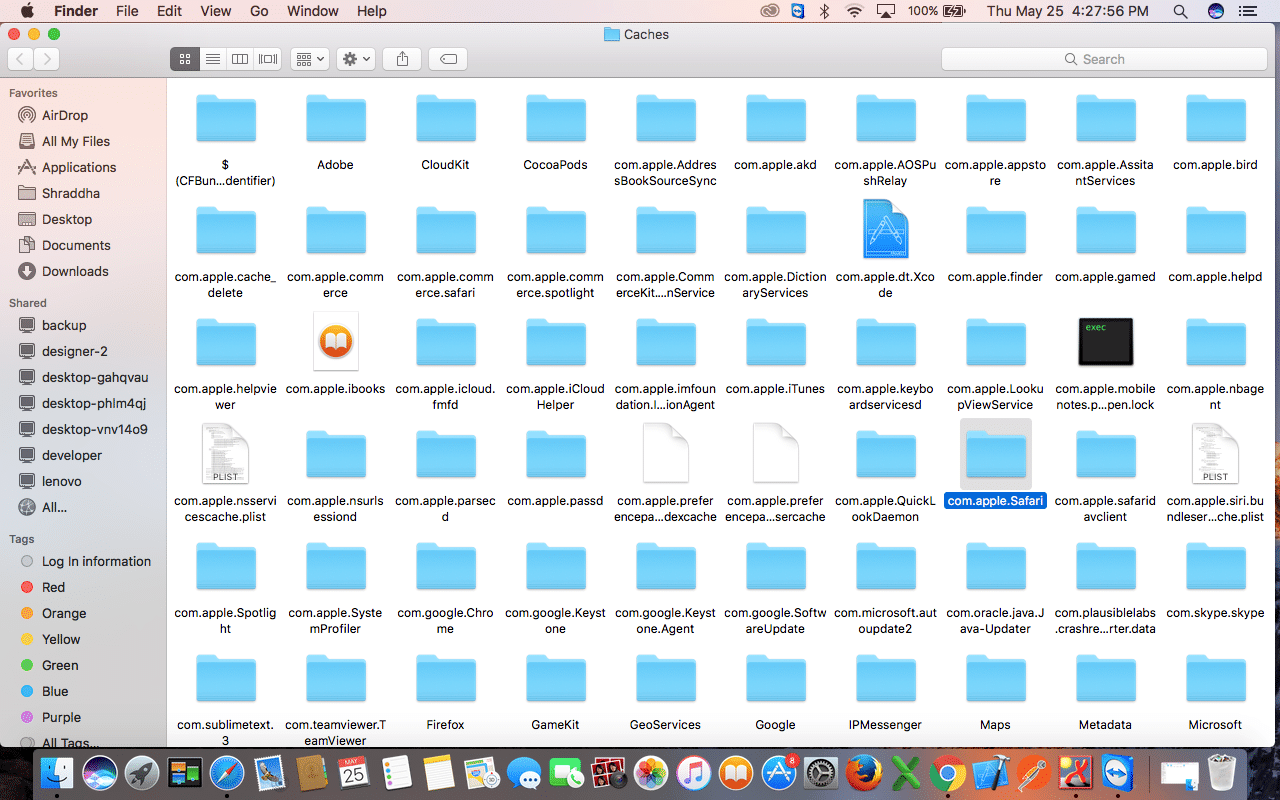Filter by the Red tag

(53, 587)
